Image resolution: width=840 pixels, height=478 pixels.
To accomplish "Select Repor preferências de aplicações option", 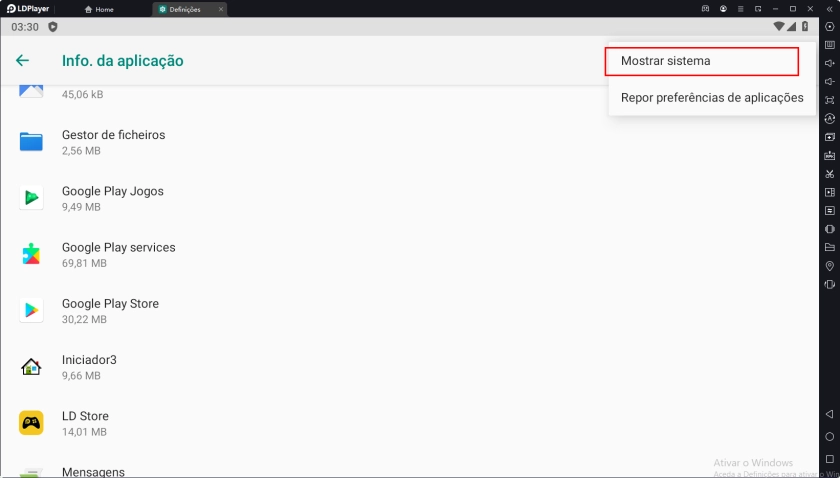I will pos(712,98).
